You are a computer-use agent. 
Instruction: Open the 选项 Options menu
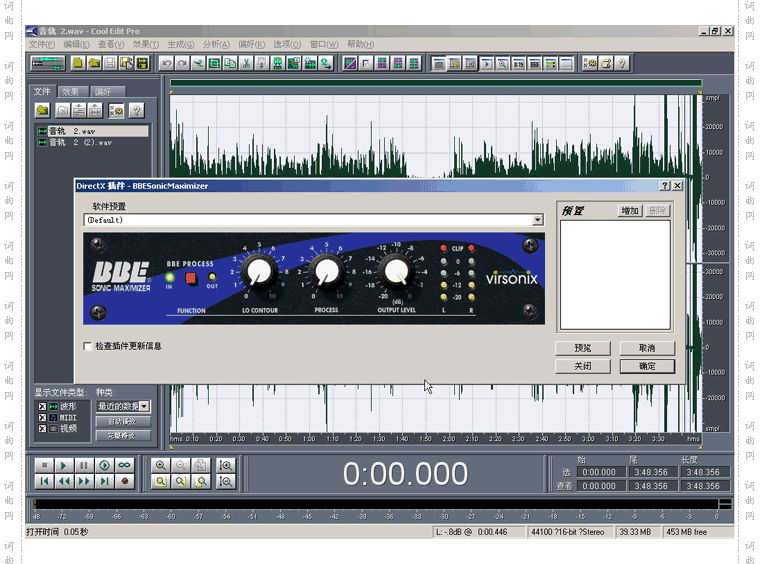286,45
